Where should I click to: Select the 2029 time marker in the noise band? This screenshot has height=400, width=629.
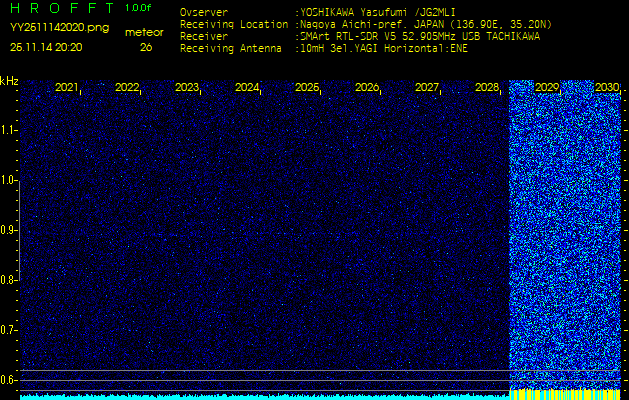pos(547,88)
